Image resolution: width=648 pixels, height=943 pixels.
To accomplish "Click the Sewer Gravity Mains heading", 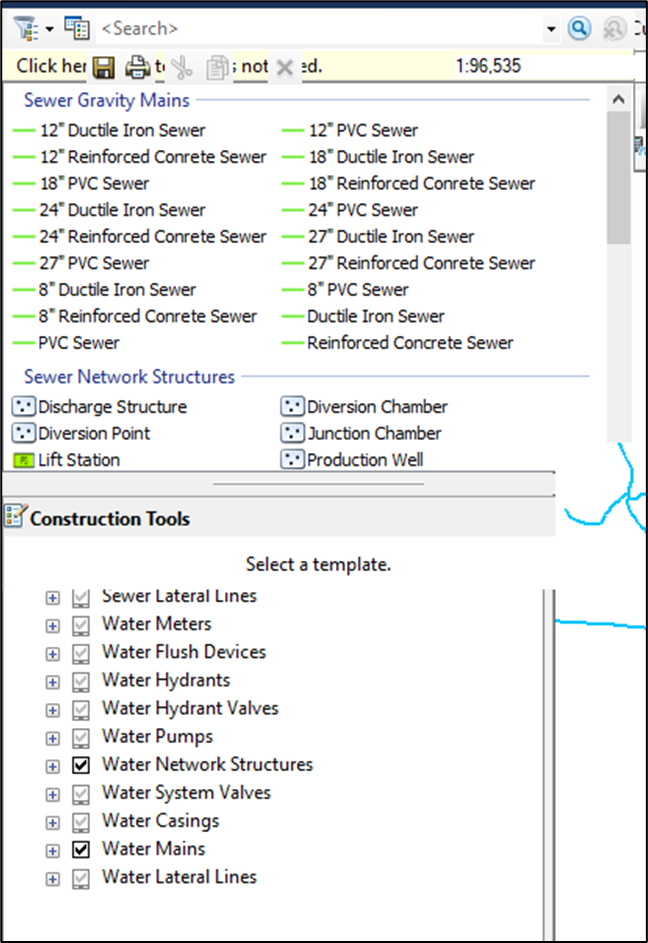I will 105,100.
